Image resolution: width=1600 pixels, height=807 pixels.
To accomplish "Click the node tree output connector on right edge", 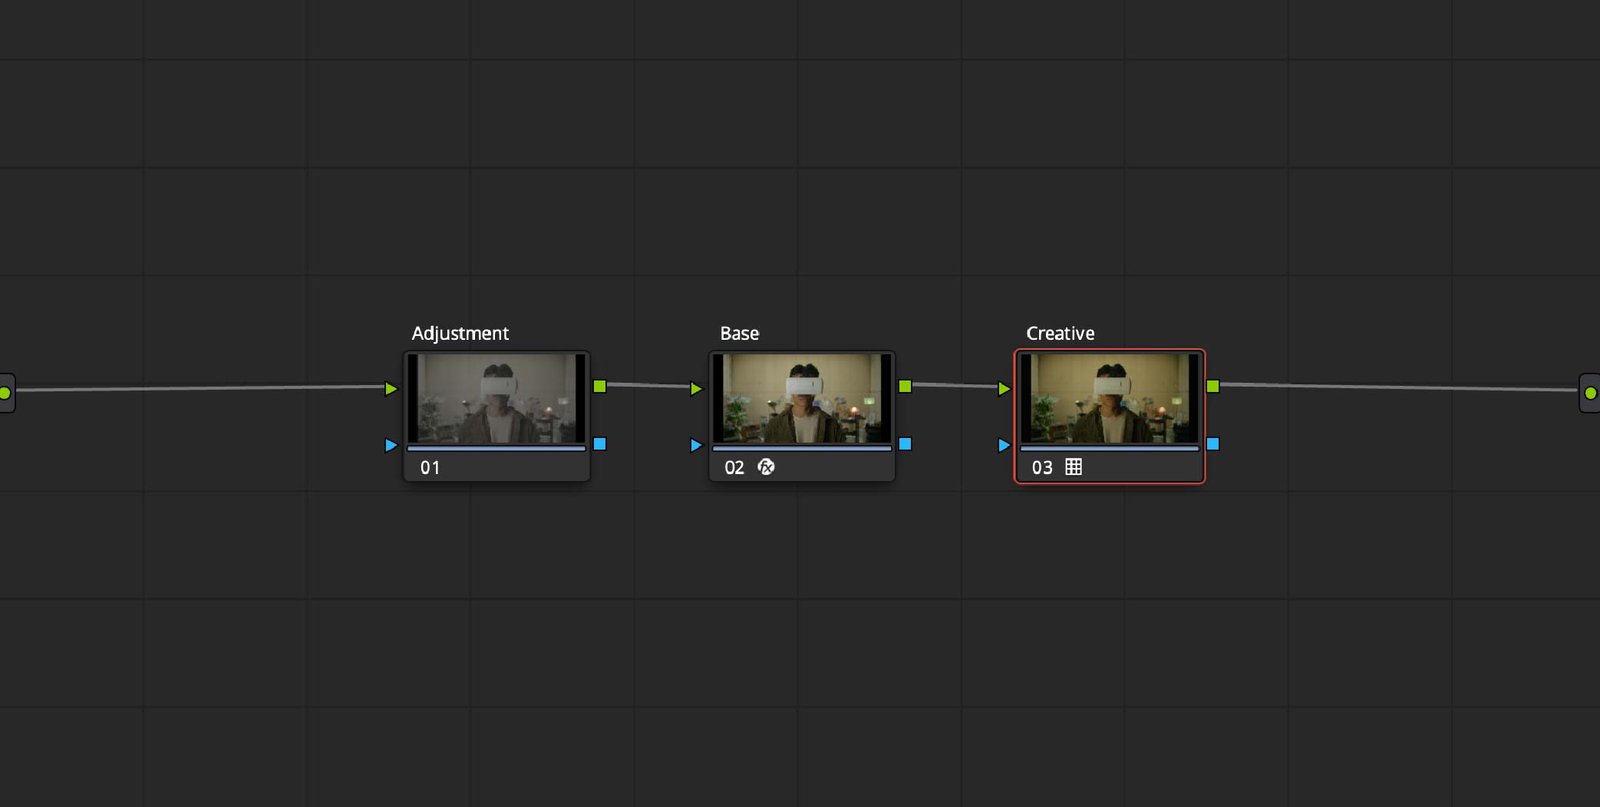I will pyautogui.click(x=1590, y=393).
